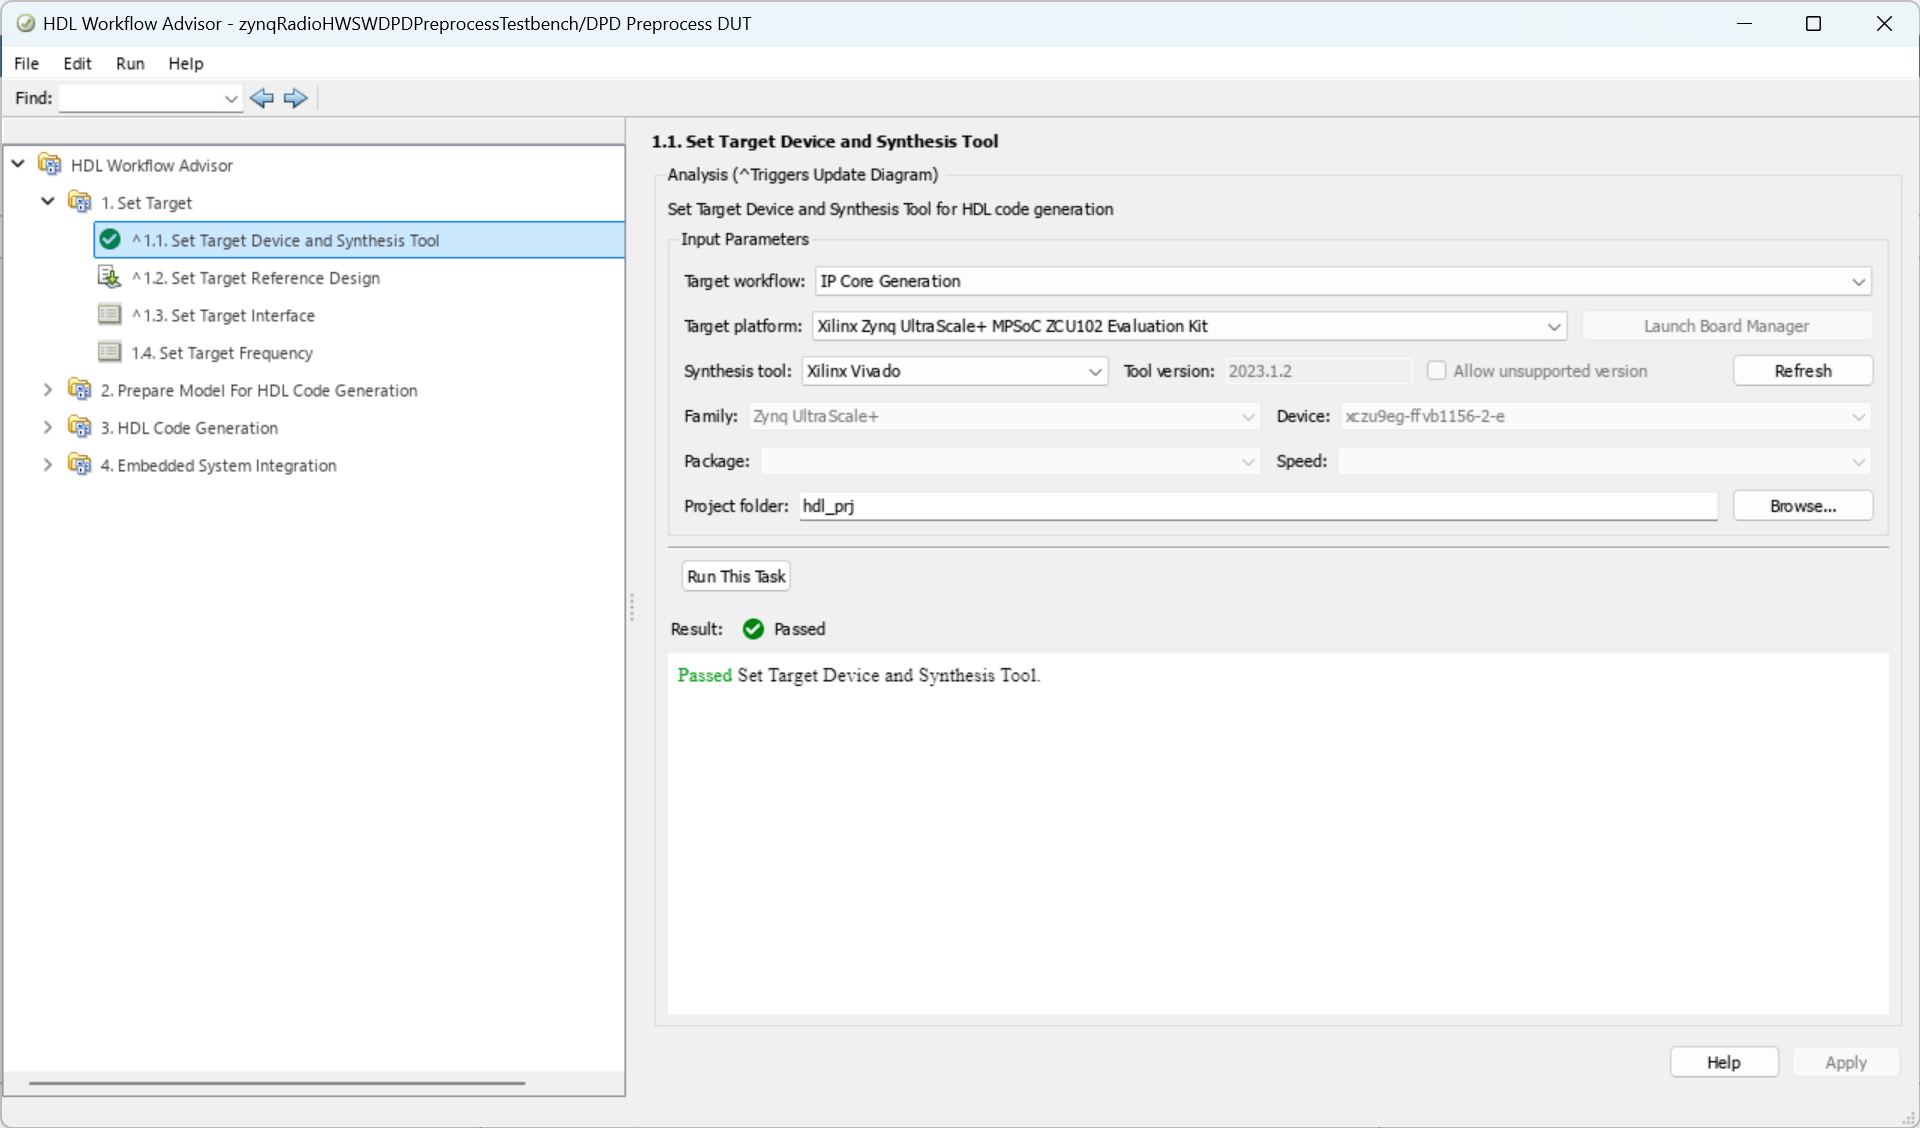Collapse the 1. Set Target folder
The width and height of the screenshot is (1920, 1128).
click(x=47, y=202)
